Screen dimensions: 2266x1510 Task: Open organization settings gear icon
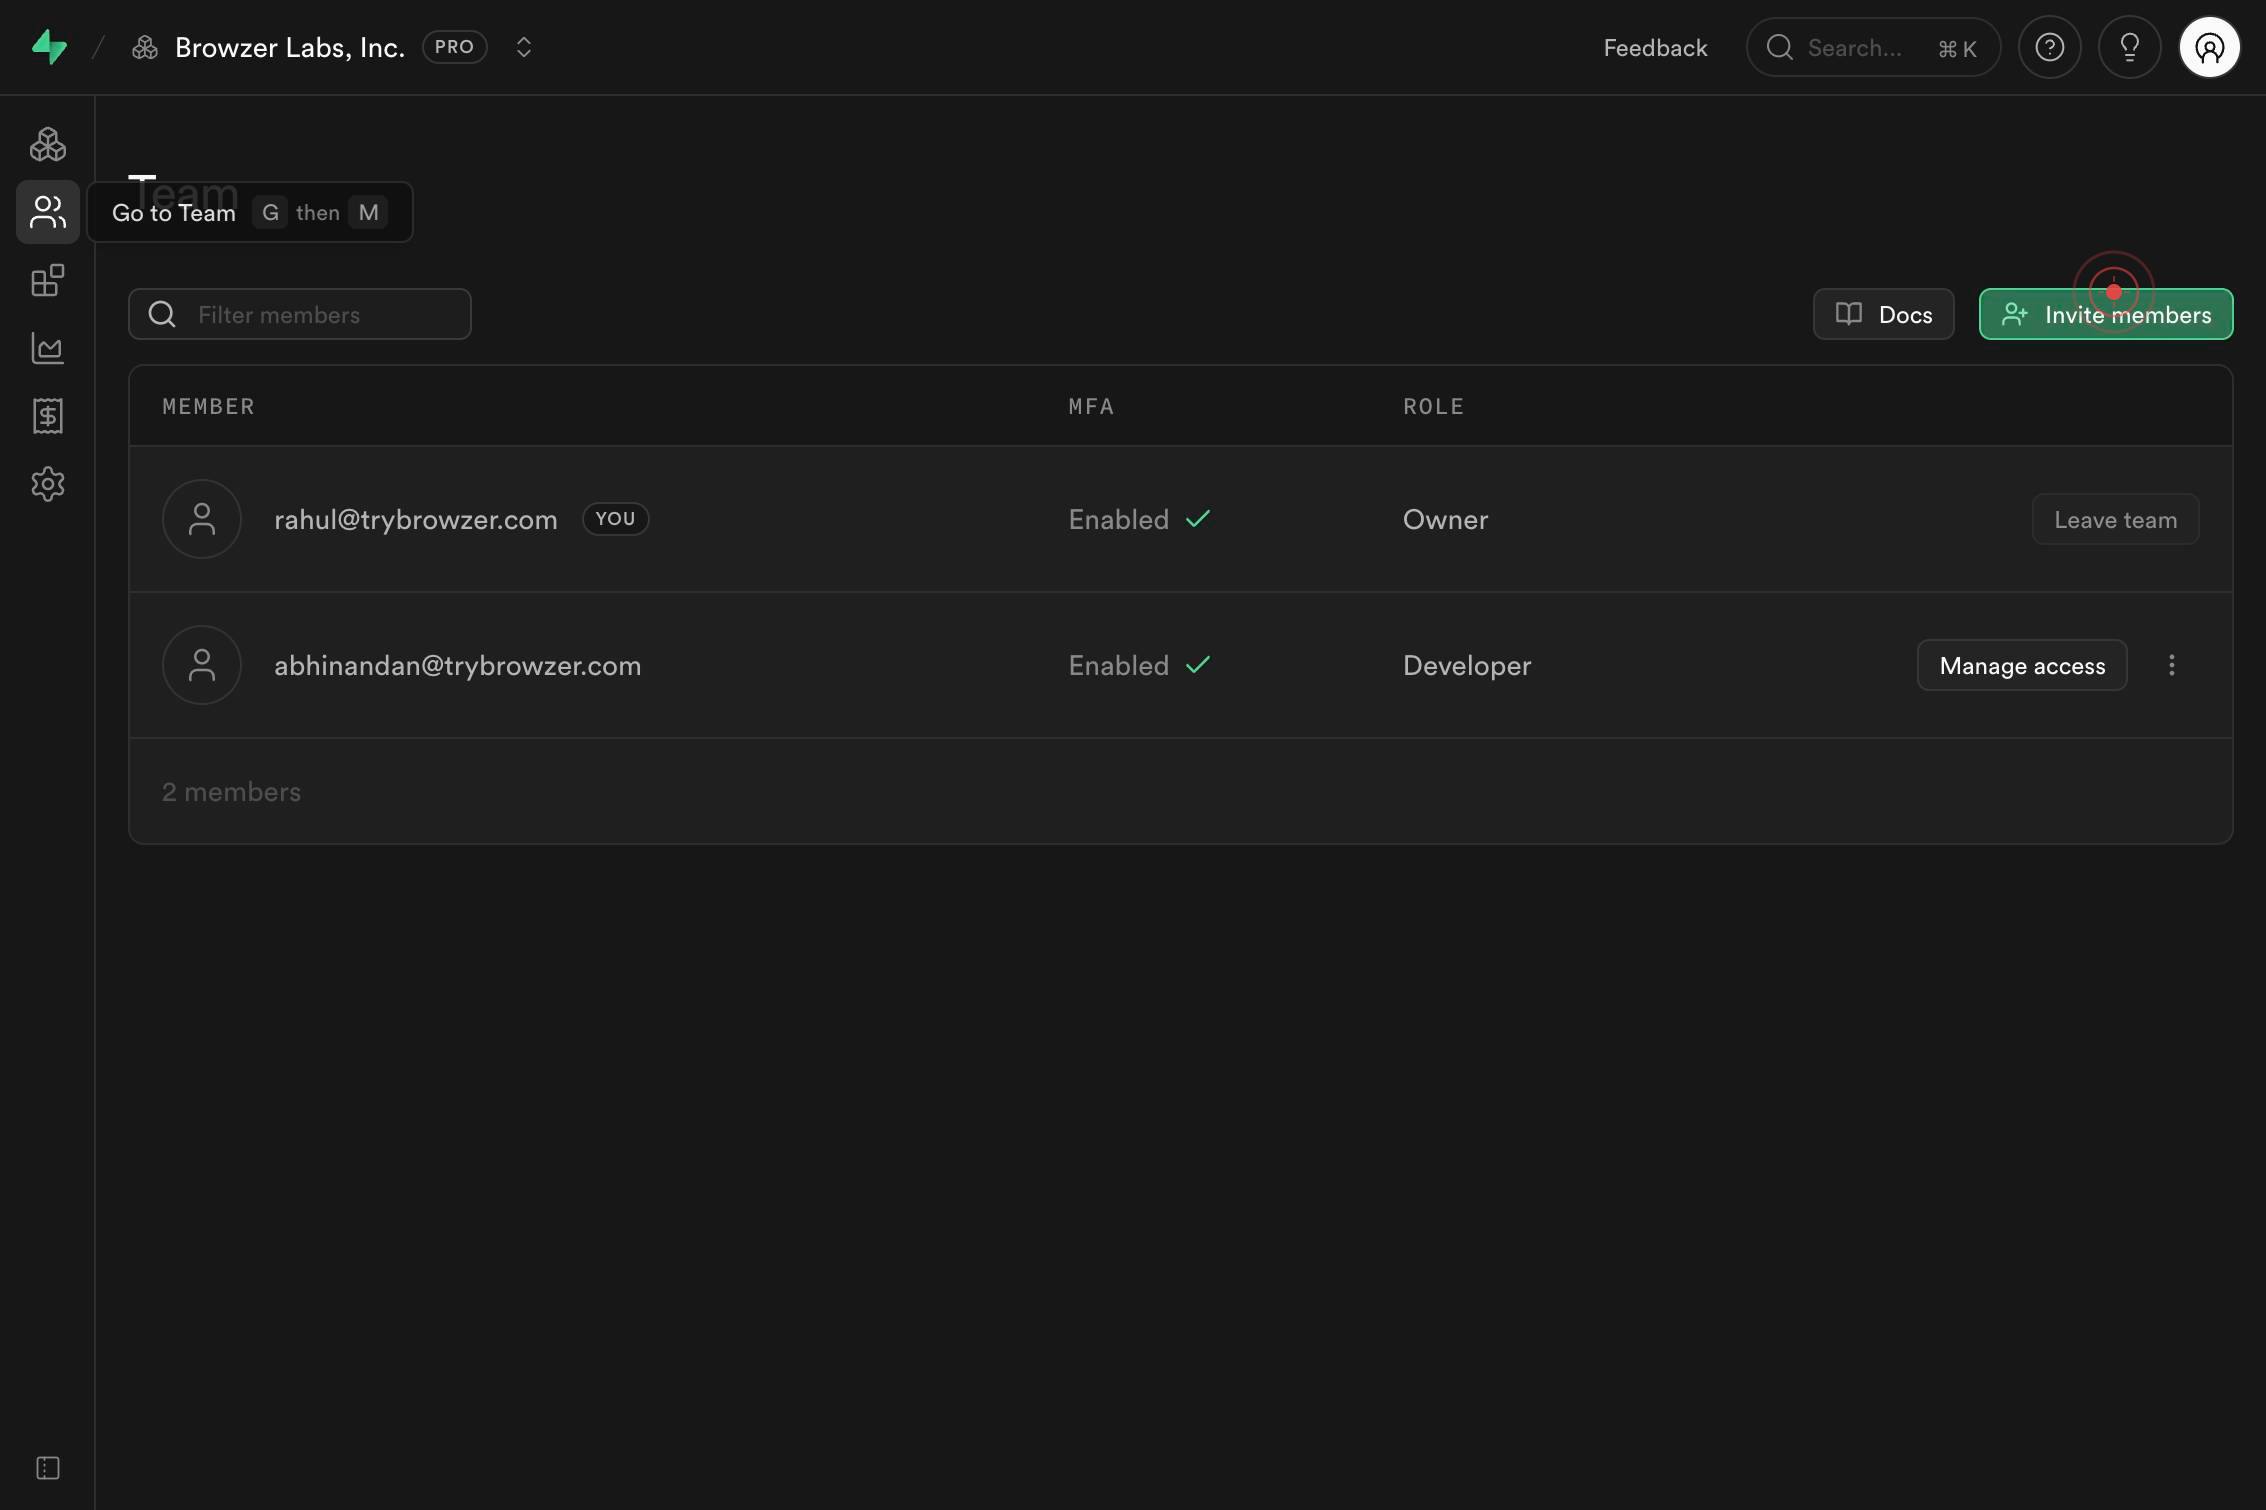[48, 484]
